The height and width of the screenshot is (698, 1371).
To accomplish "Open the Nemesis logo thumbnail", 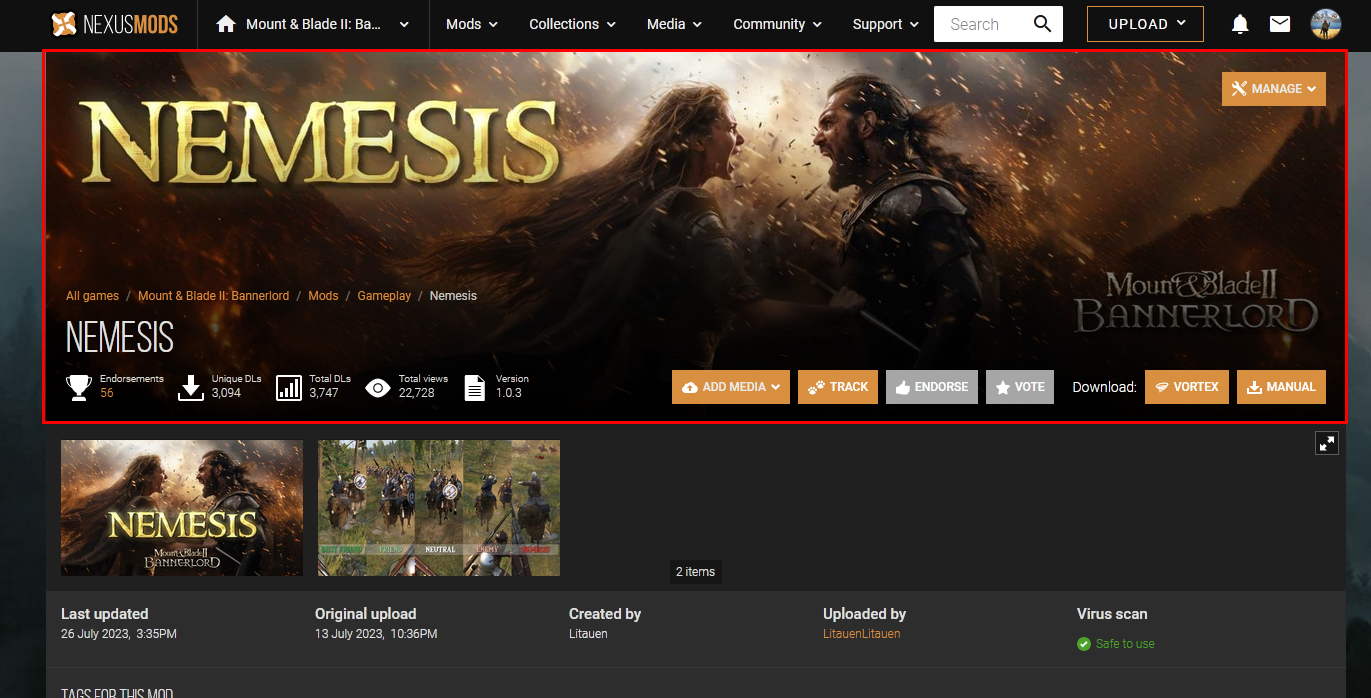I will pos(182,508).
